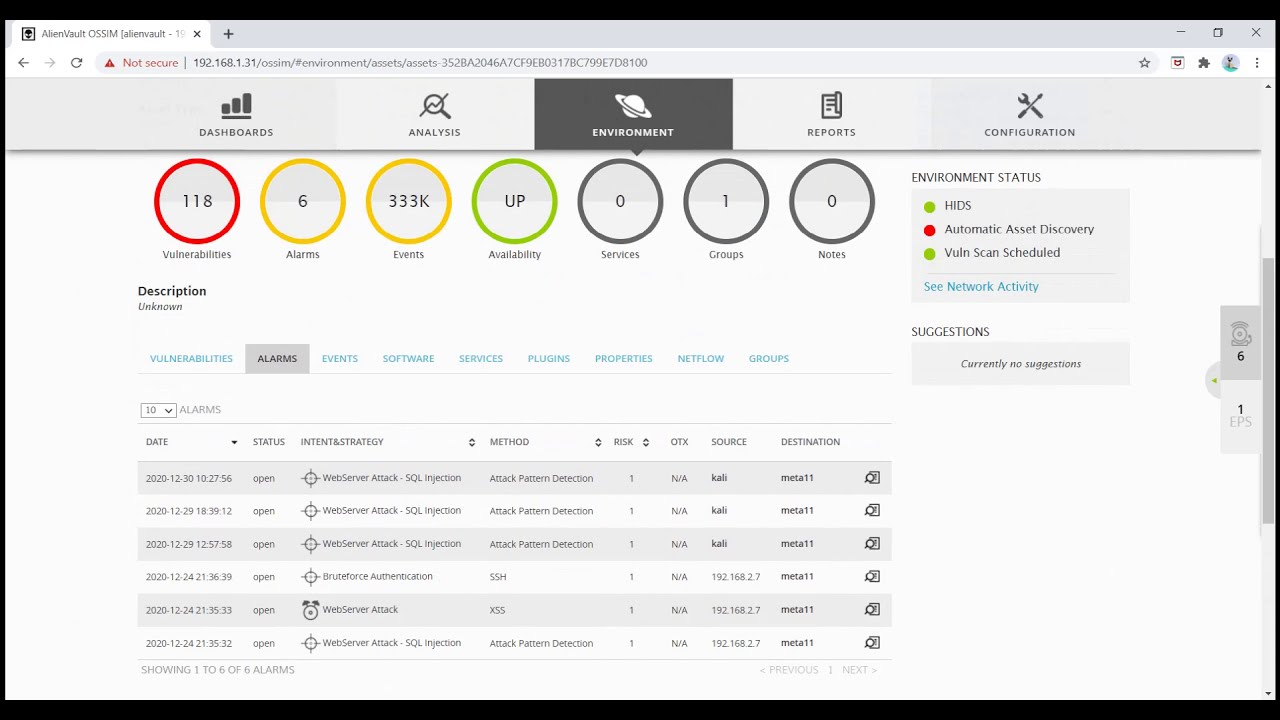1280x720 pixels.
Task: Go back to the previous page
Action: point(24,62)
